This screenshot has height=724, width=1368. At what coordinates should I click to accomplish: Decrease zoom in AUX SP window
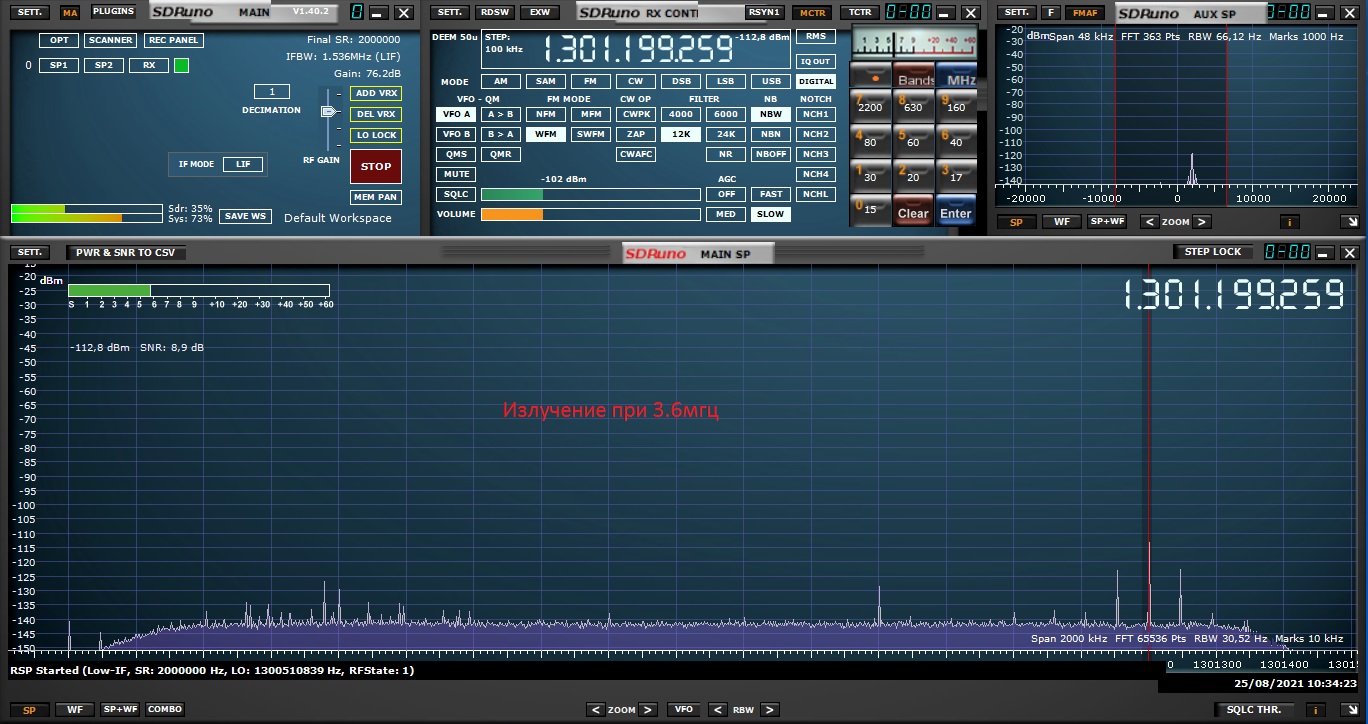(x=1150, y=222)
